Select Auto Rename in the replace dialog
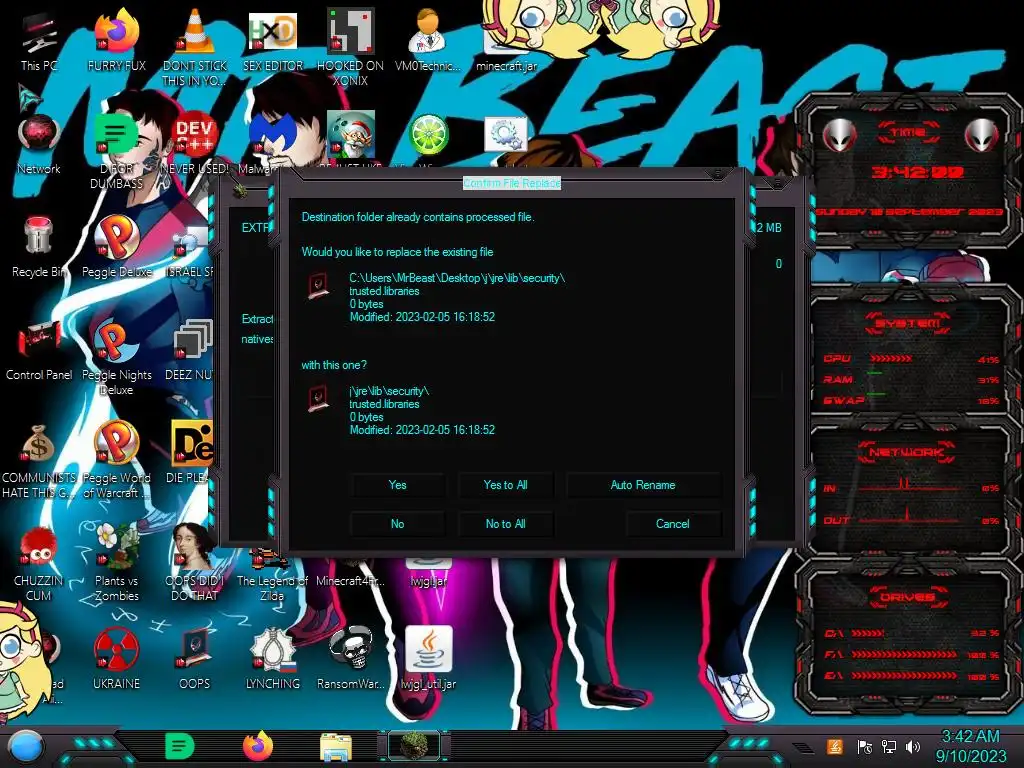Screen dimensions: 1024x768 point(643,485)
